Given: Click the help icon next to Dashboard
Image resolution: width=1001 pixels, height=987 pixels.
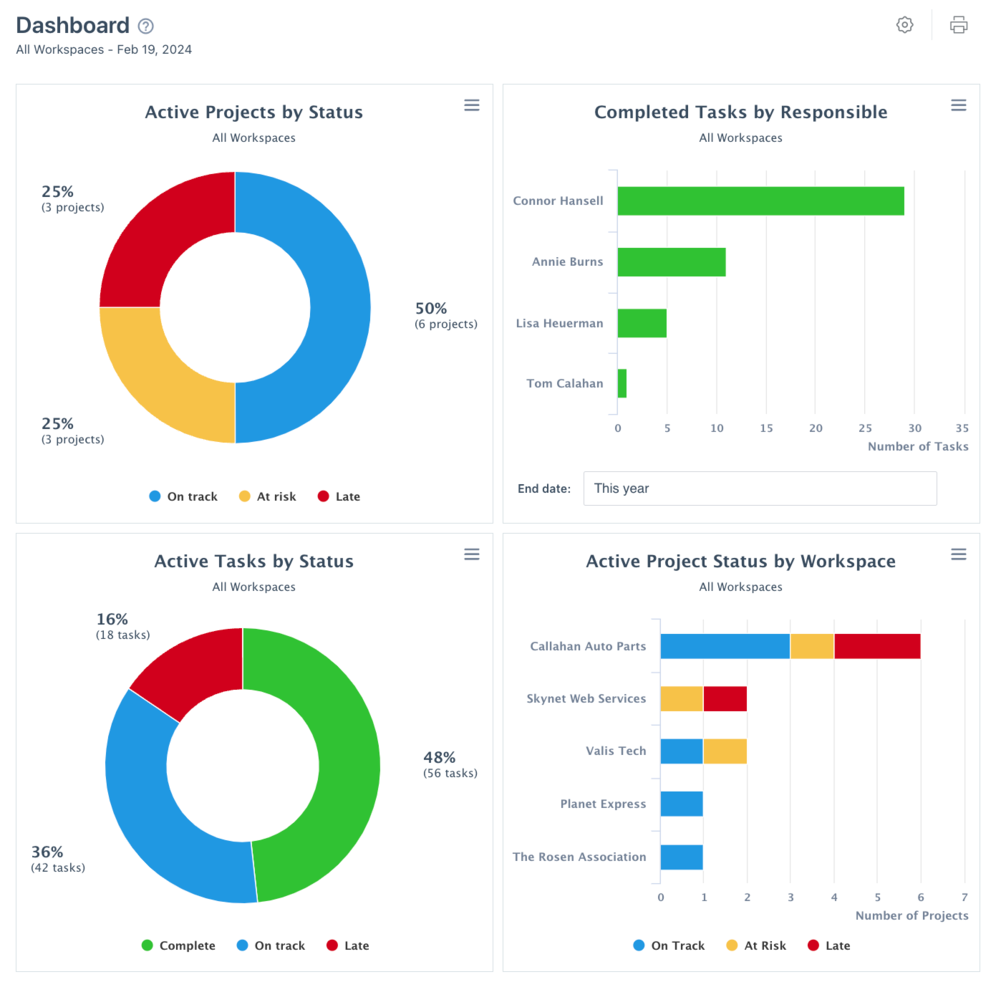Looking at the screenshot, I should (x=146, y=26).
